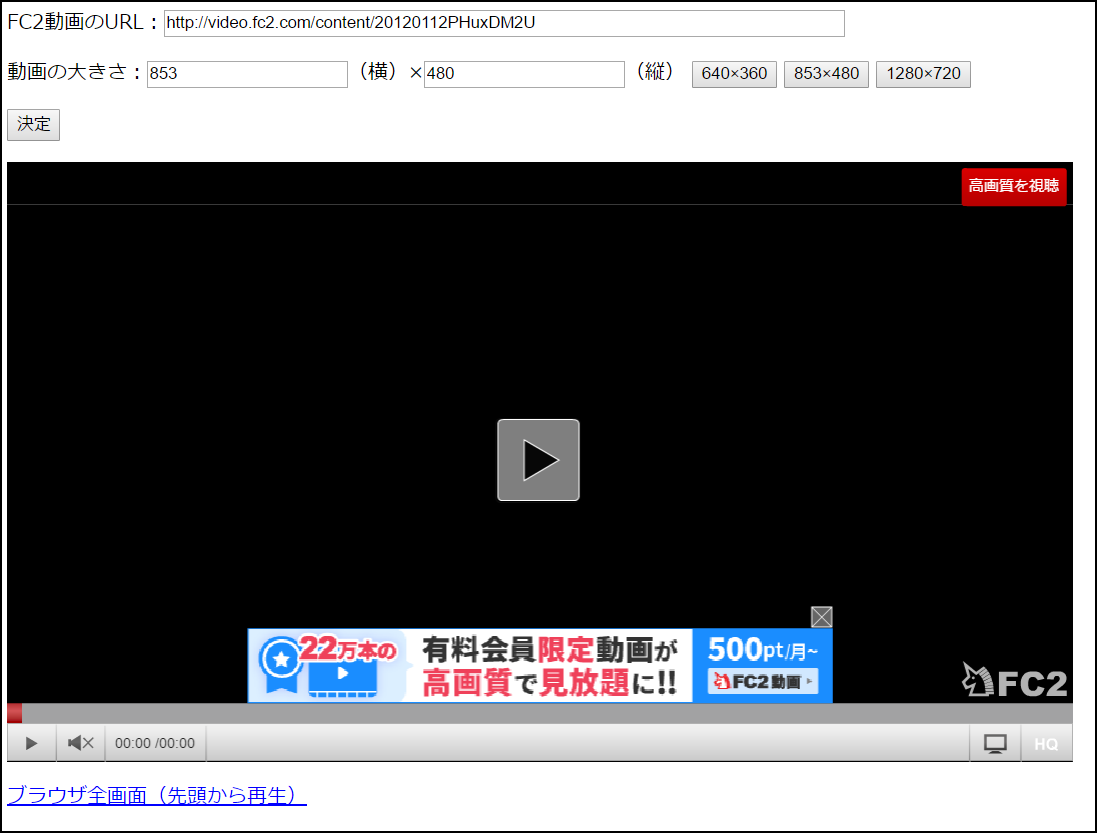Open the ブラウザ全画面 link

(156, 796)
